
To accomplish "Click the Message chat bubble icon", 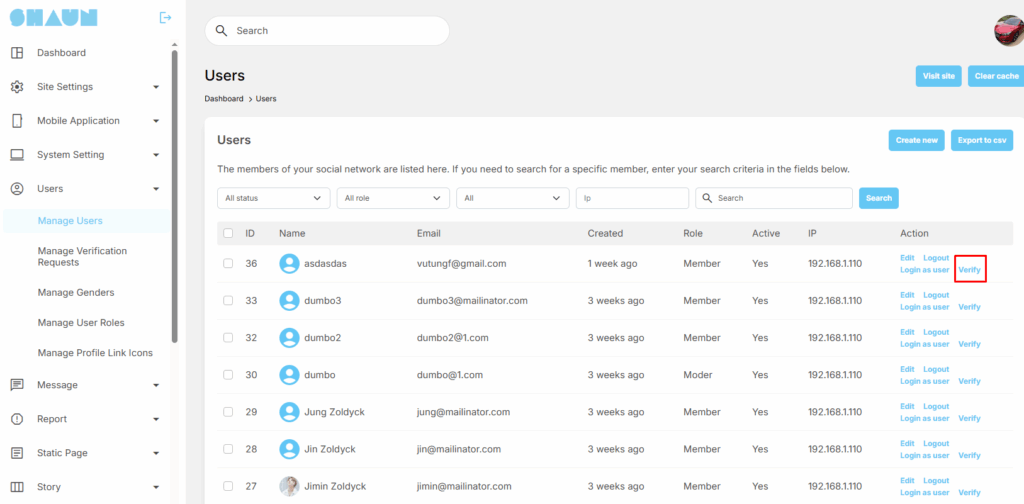I will pyautogui.click(x=17, y=385).
